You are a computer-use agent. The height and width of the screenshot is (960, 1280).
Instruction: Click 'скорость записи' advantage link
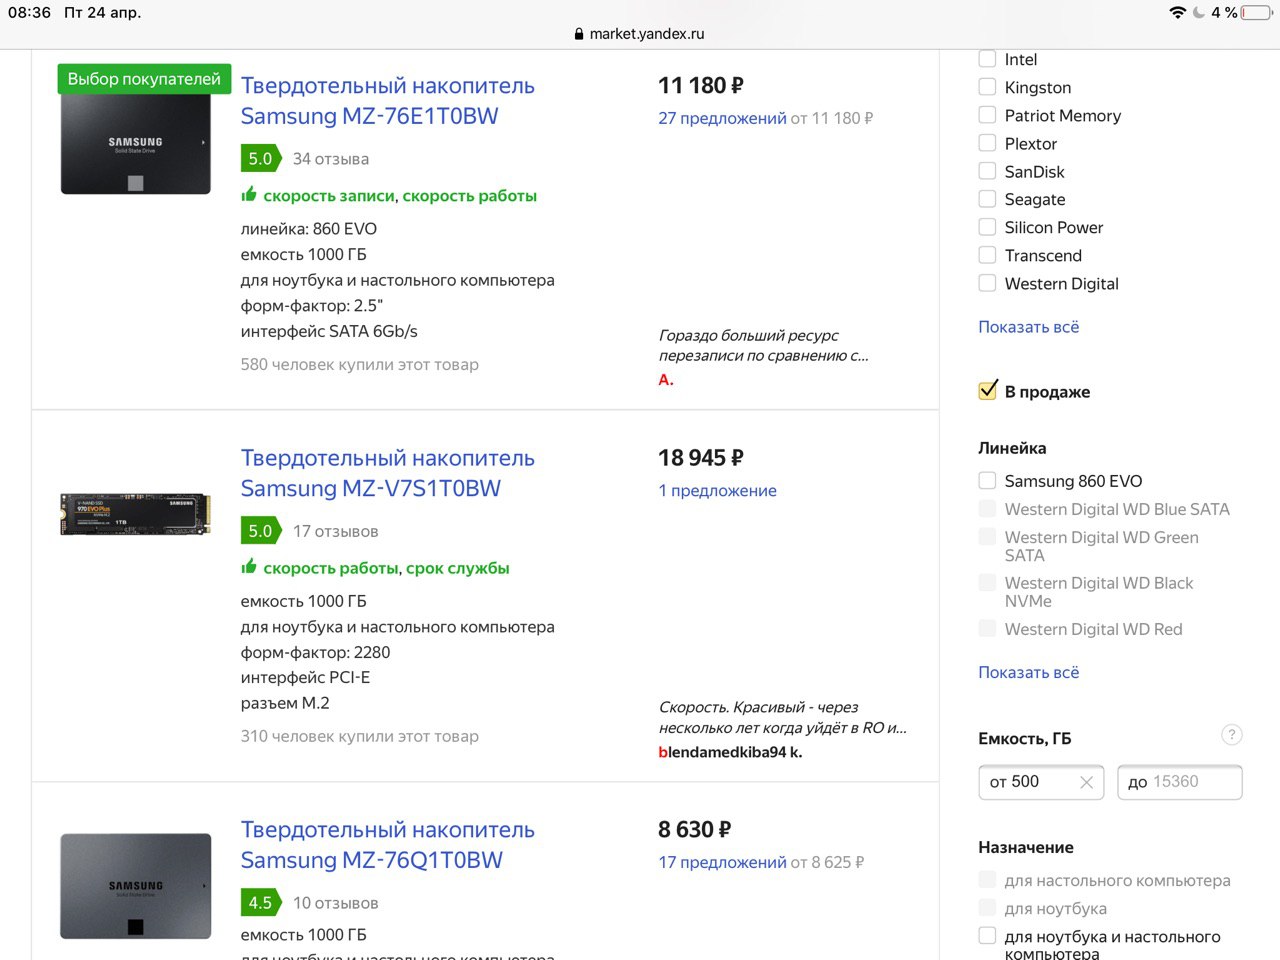pos(329,196)
